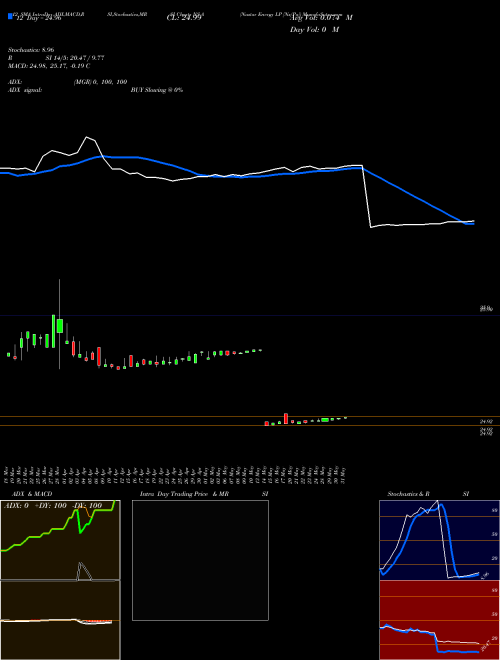Viewport: 500px width, 660px height.
Task: Select the 'BUY Slowing @ 0%' signal text
Action: click(x=157, y=90)
